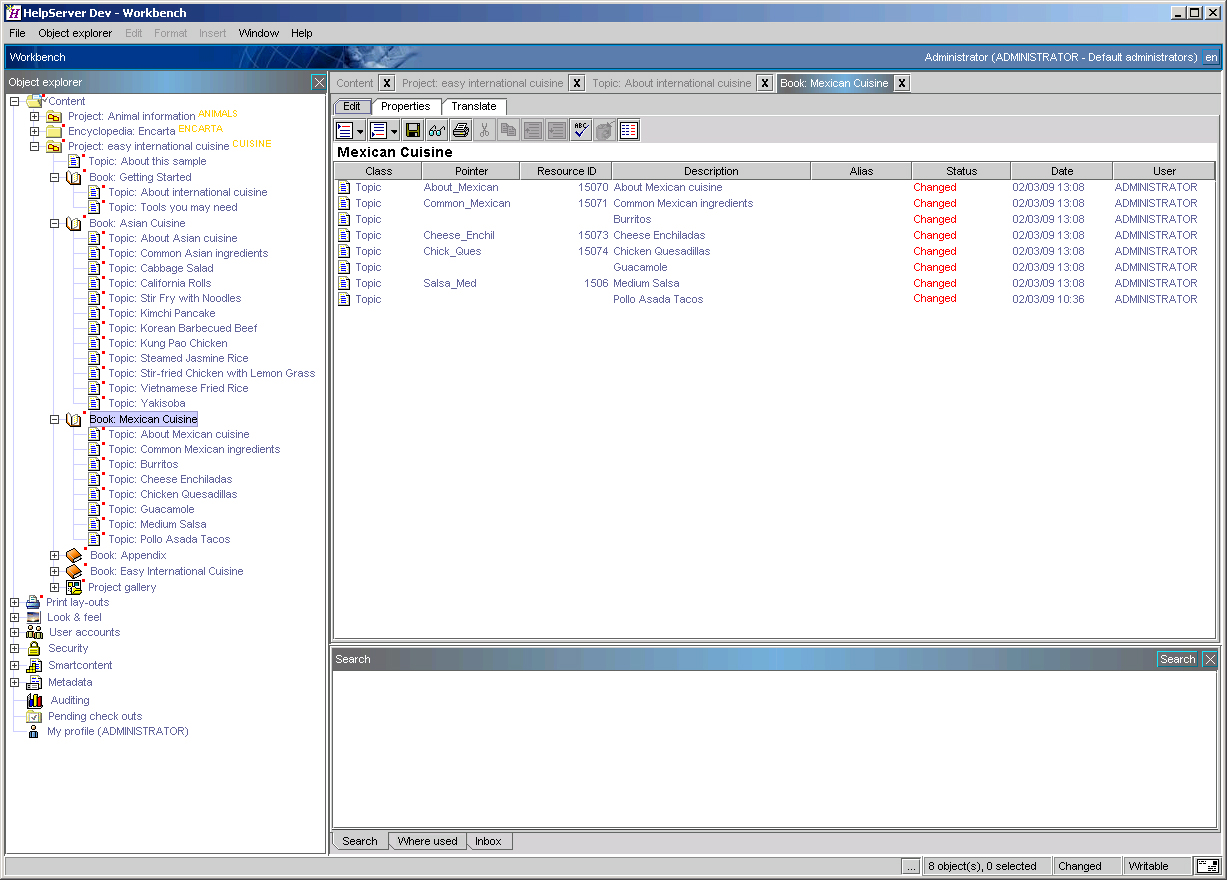Select the Pollo Asada Tacos table row
Screen dimensions: 1227x880
click(657, 299)
